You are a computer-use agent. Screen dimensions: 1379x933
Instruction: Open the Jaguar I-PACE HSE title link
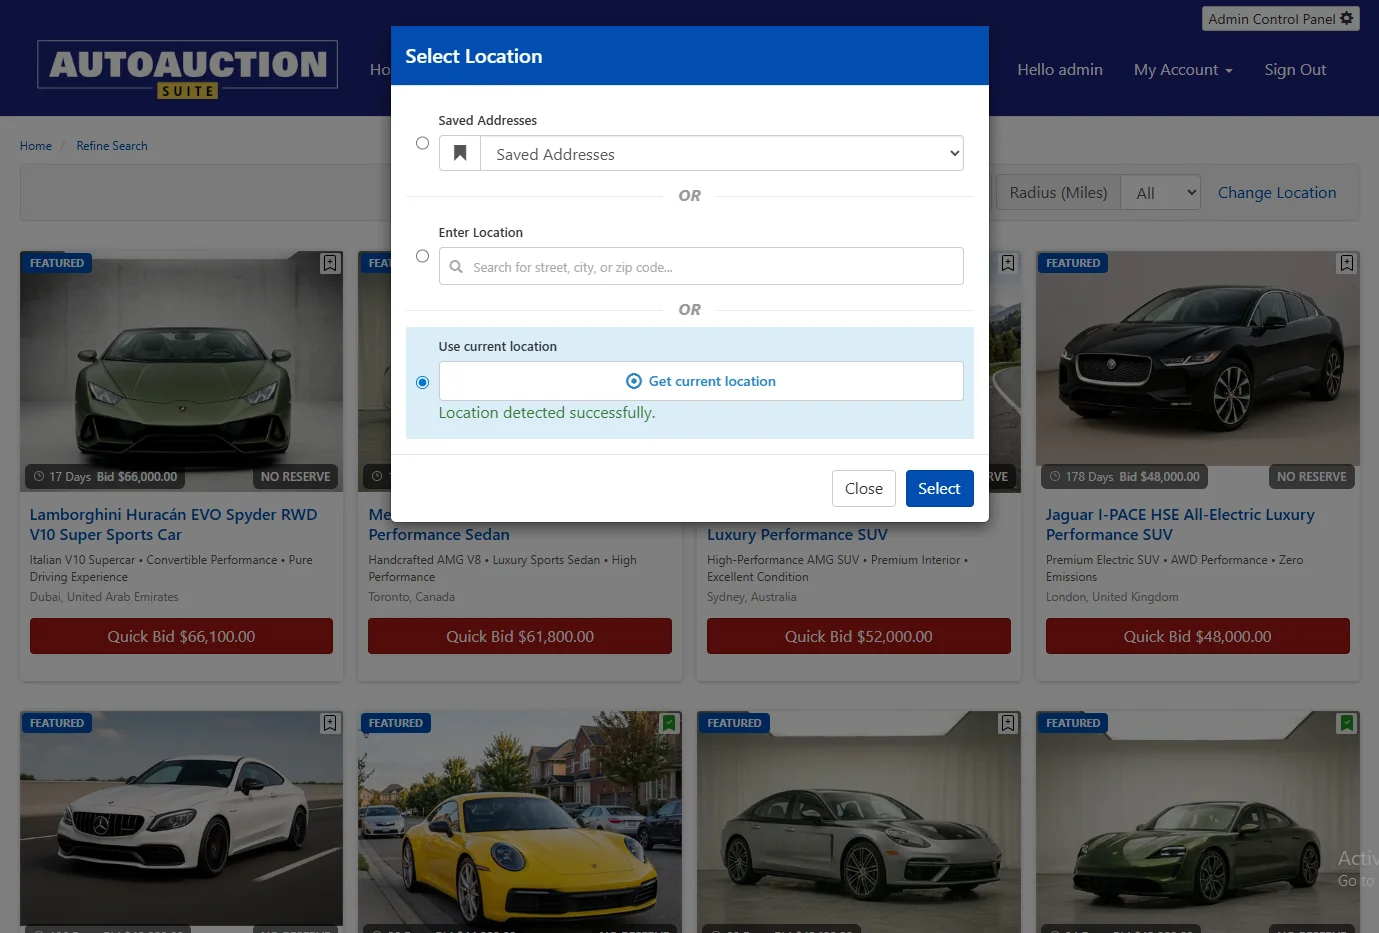[1180, 524]
